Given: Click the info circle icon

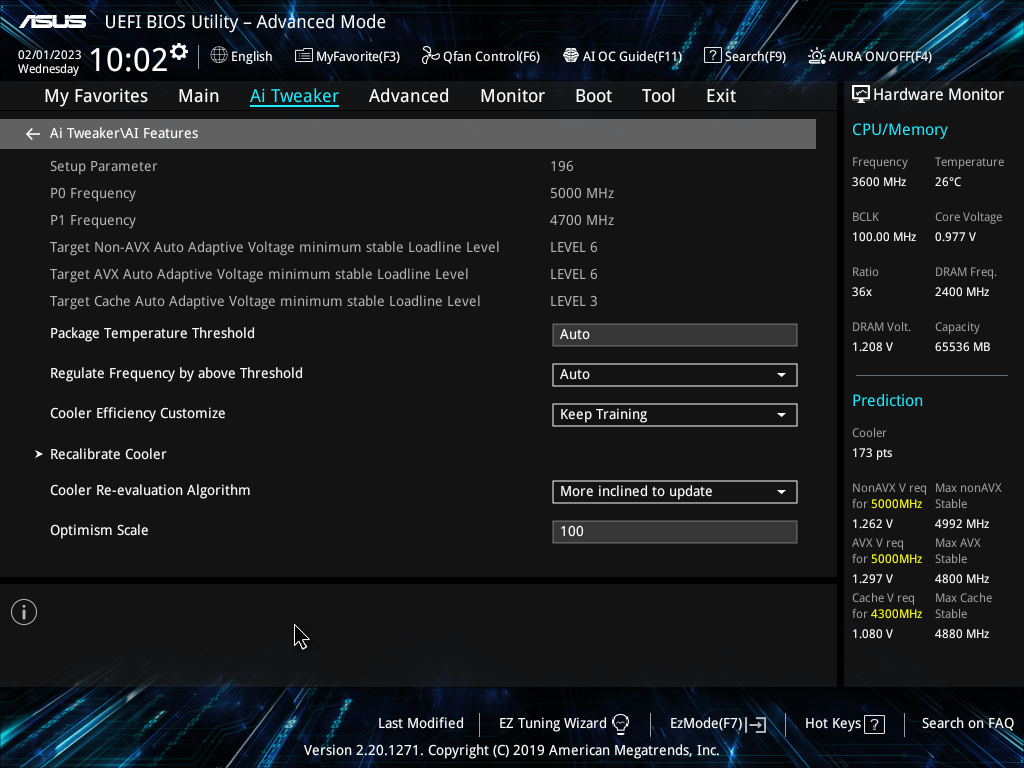Looking at the screenshot, I should (24, 612).
